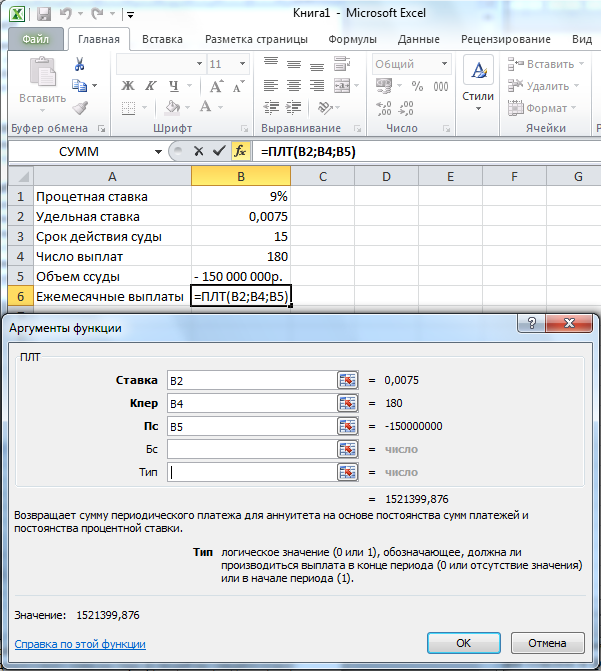Click the Бс argument input field
This screenshot has width=601, height=671.
[x=252, y=449]
